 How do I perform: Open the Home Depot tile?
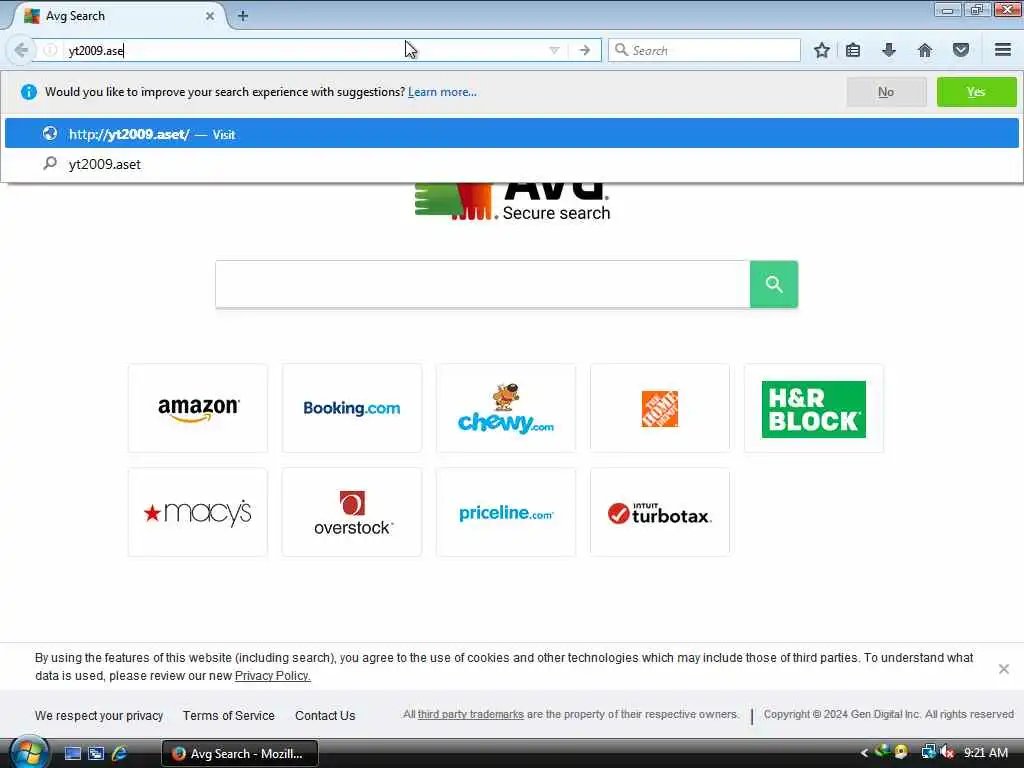click(660, 408)
